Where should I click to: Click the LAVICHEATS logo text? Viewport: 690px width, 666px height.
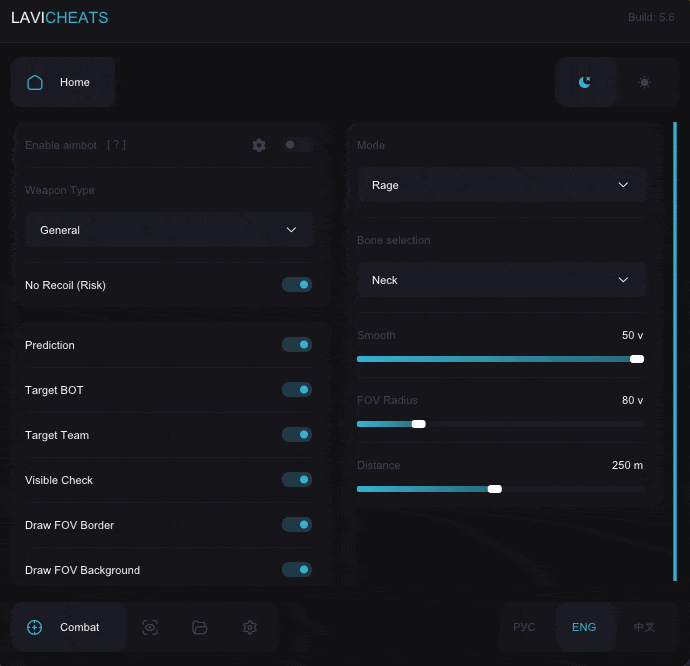[59, 18]
